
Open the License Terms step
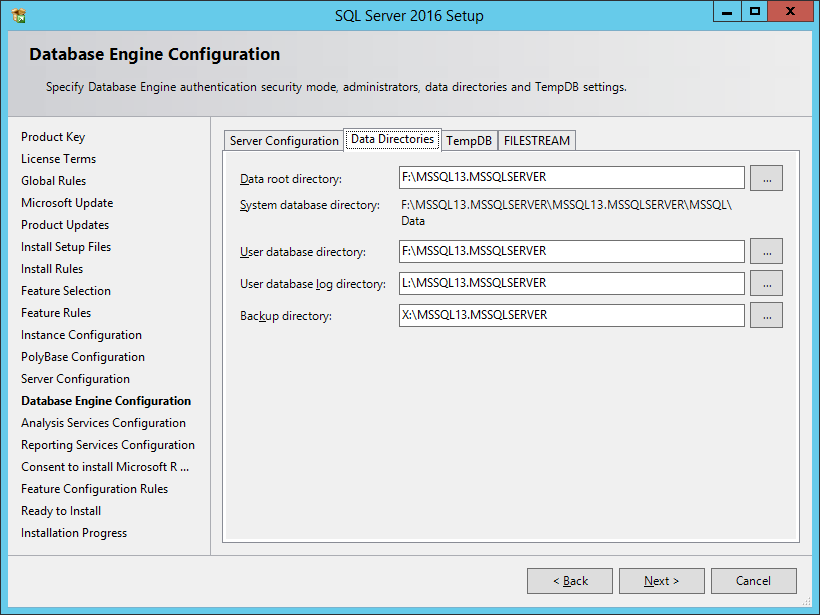58,158
